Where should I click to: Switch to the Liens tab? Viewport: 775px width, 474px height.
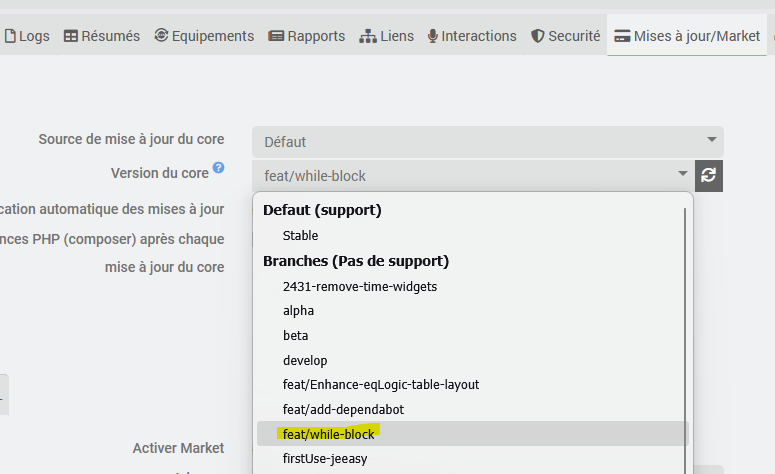[x=386, y=36]
